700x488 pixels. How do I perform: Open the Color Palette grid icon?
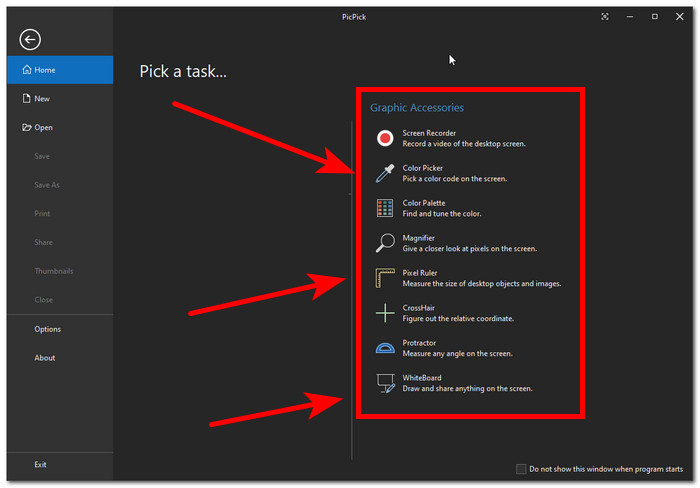[386, 208]
